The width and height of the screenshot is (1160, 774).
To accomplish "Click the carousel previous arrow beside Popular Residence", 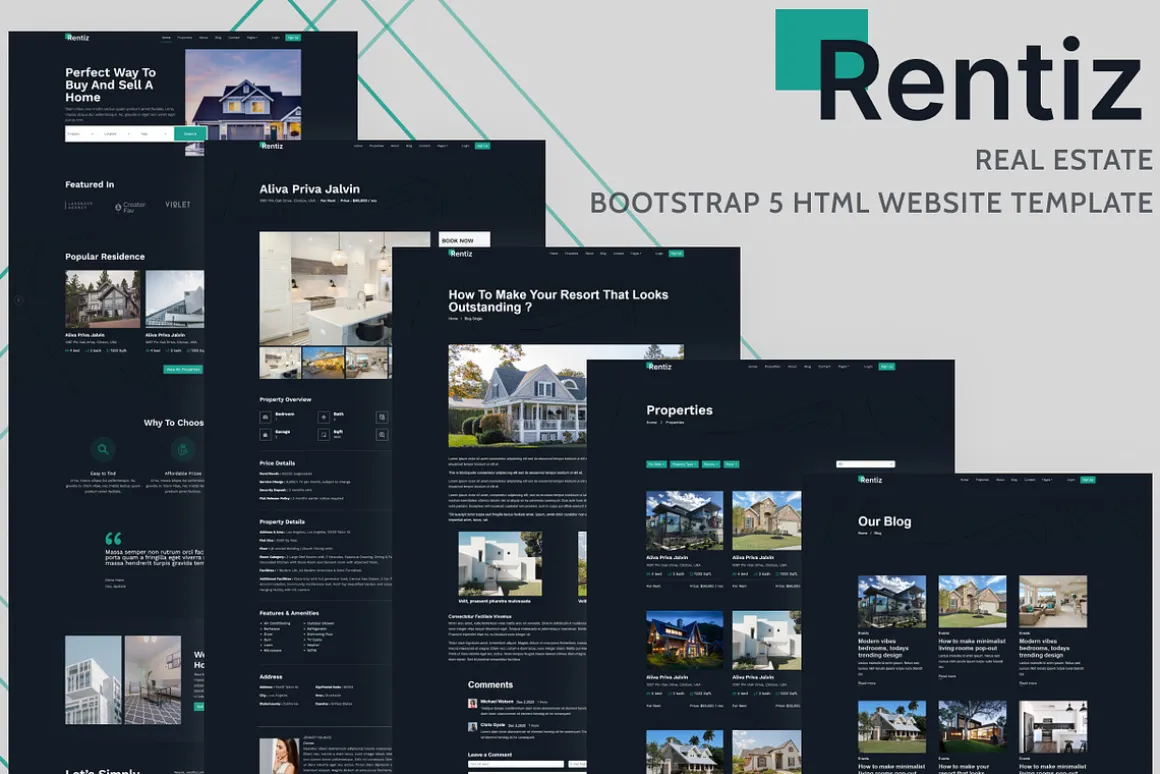I will [18, 300].
